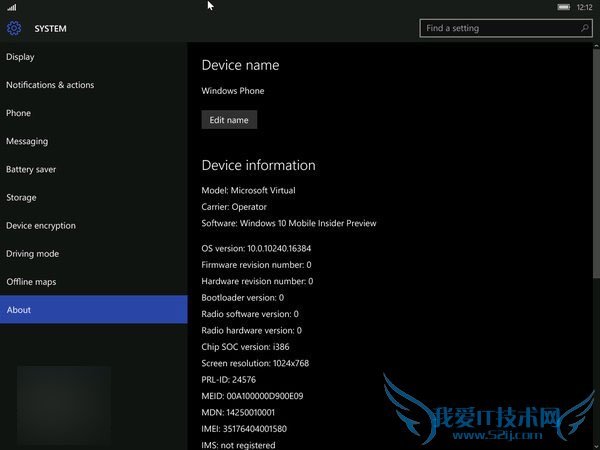Click the Device information heading
This screenshot has height=450, width=600.
coord(258,165)
